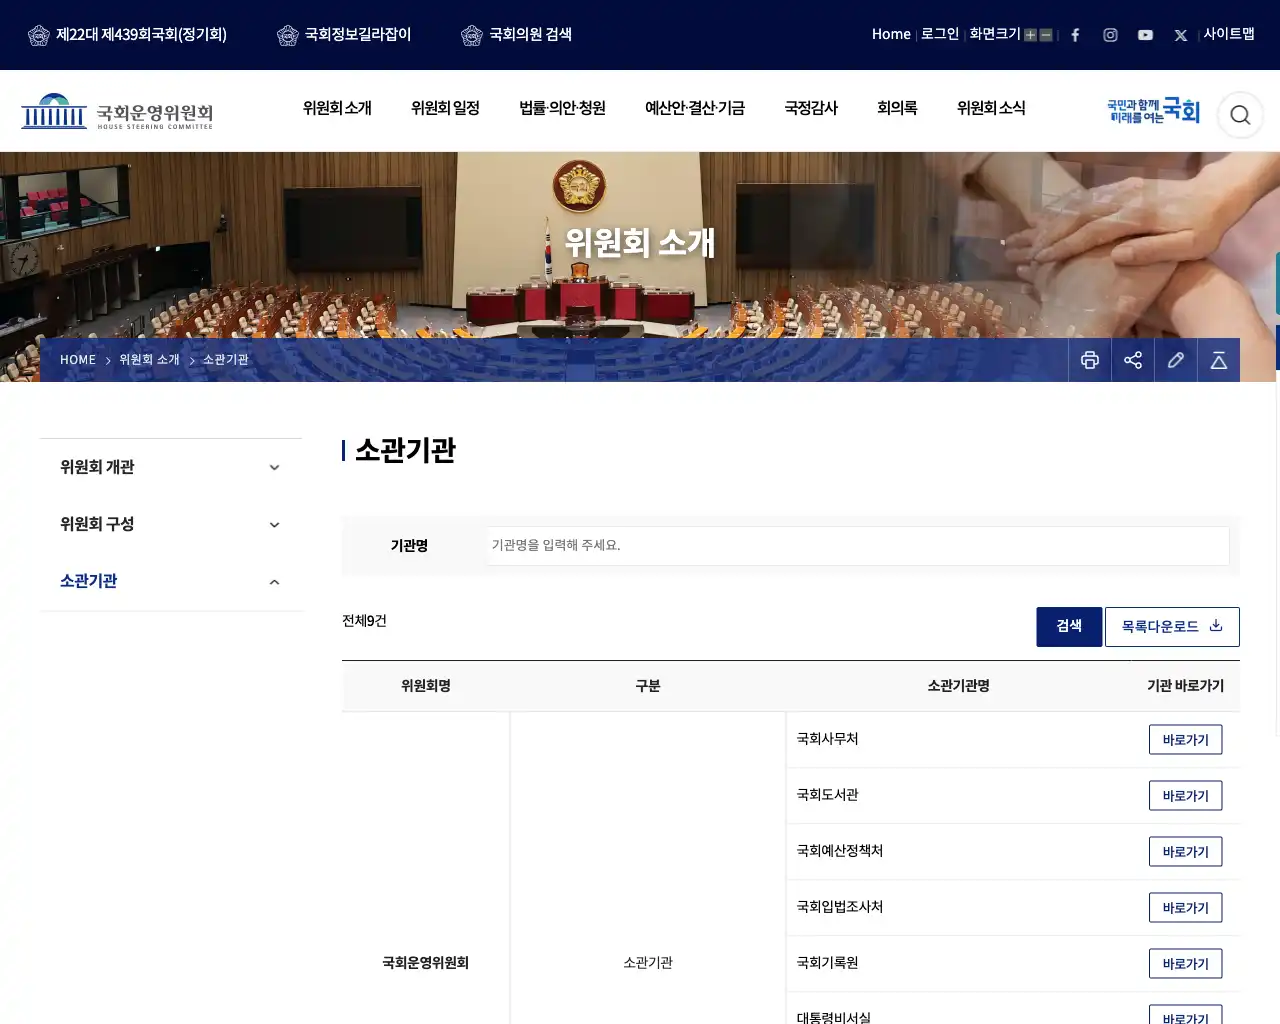1280x1024 pixels.
Task: Open the Facebook icon link
Action: point(1075,35)
